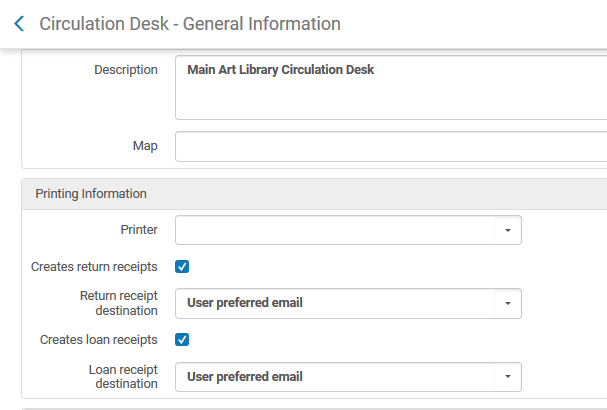Viewport: 607px width, 410px height.
Task: Click the Creates loan receipts label
Action: pos(99,340)
